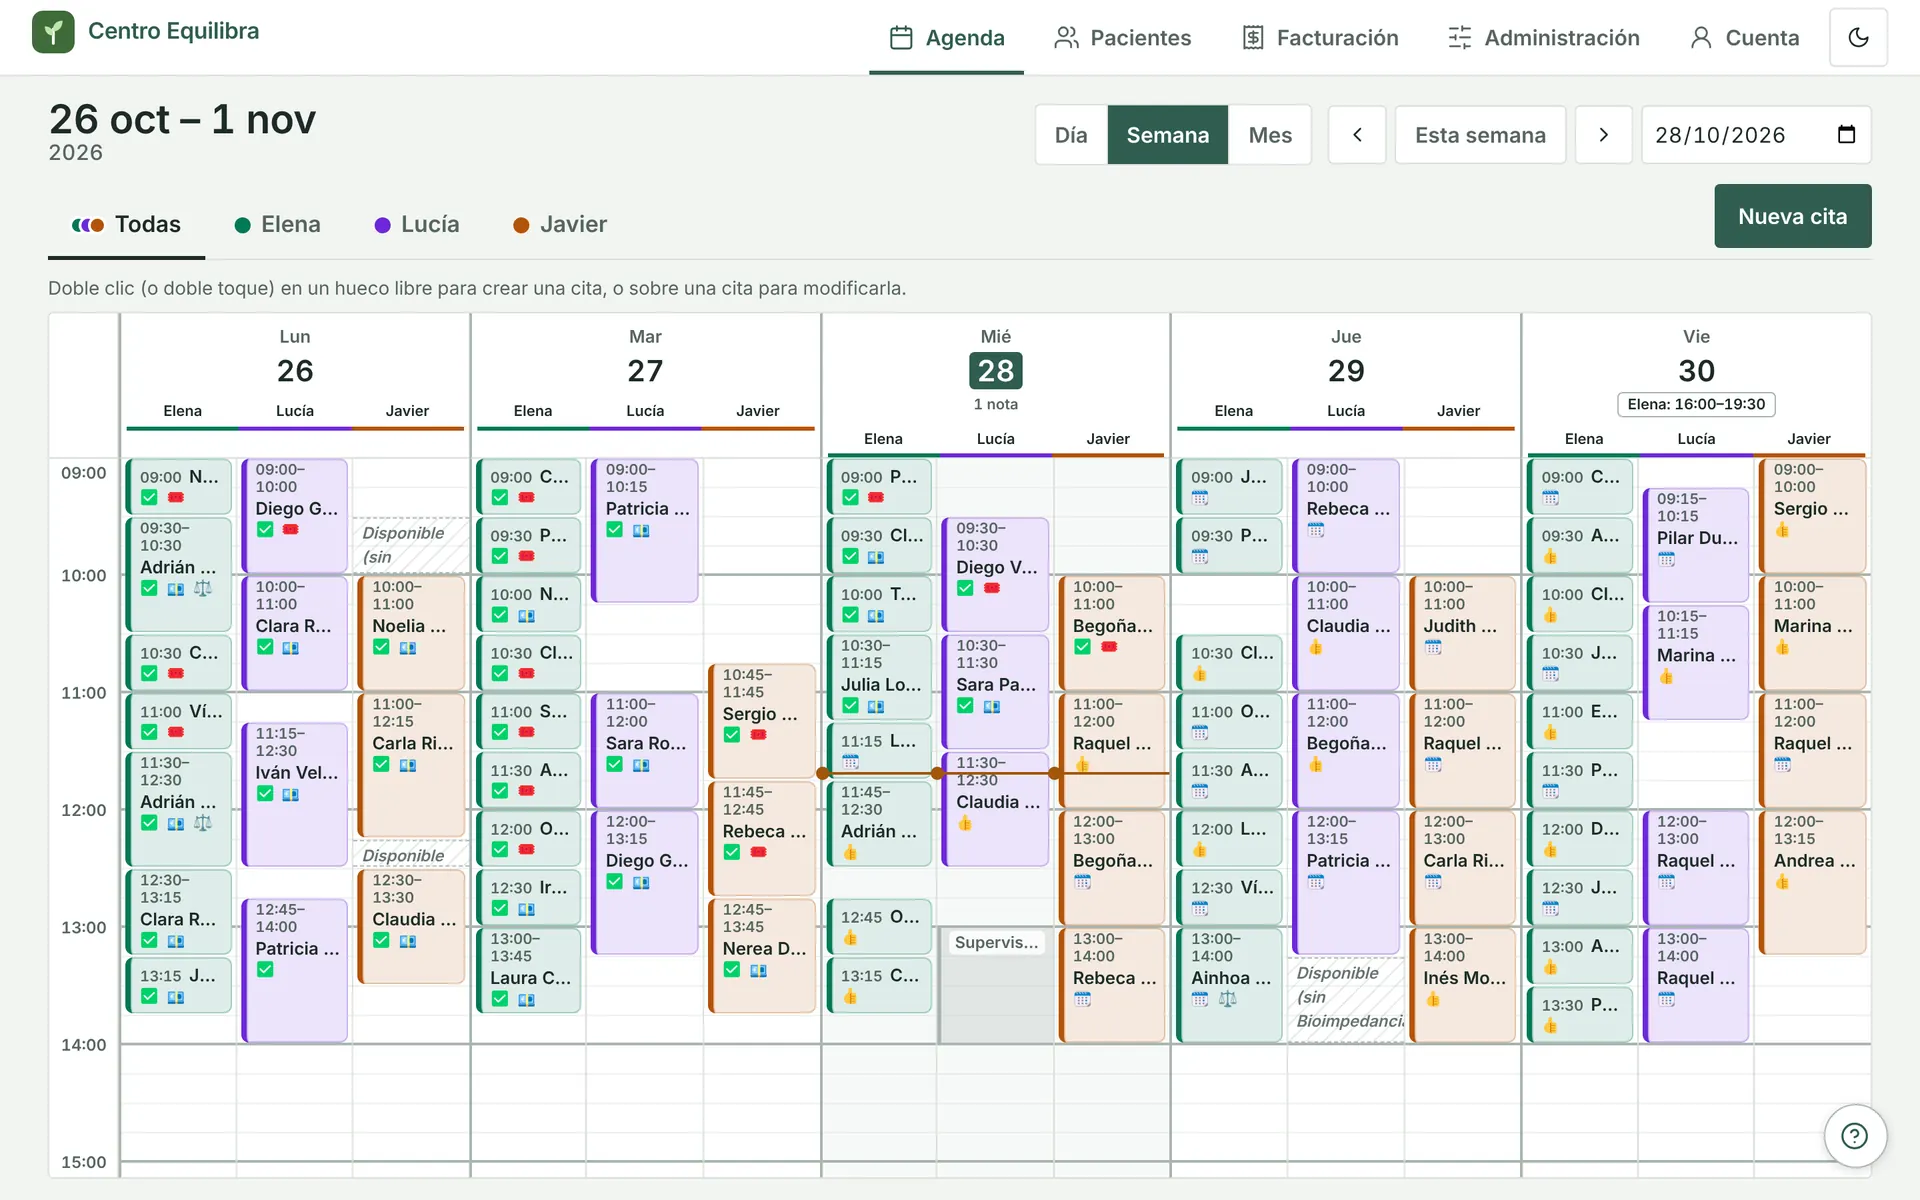1920x1200 pixels.
Task: Click Javier's orange color dot filter
Action: (521, 226)
